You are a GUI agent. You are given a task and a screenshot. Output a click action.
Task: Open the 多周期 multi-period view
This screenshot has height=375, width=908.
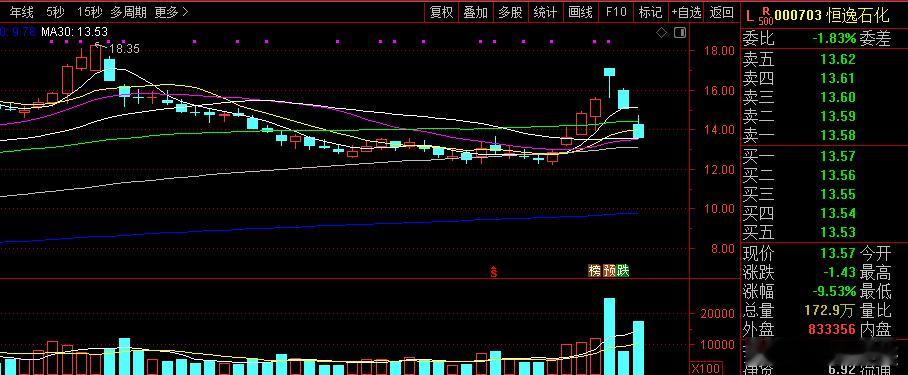coord(129,12)
